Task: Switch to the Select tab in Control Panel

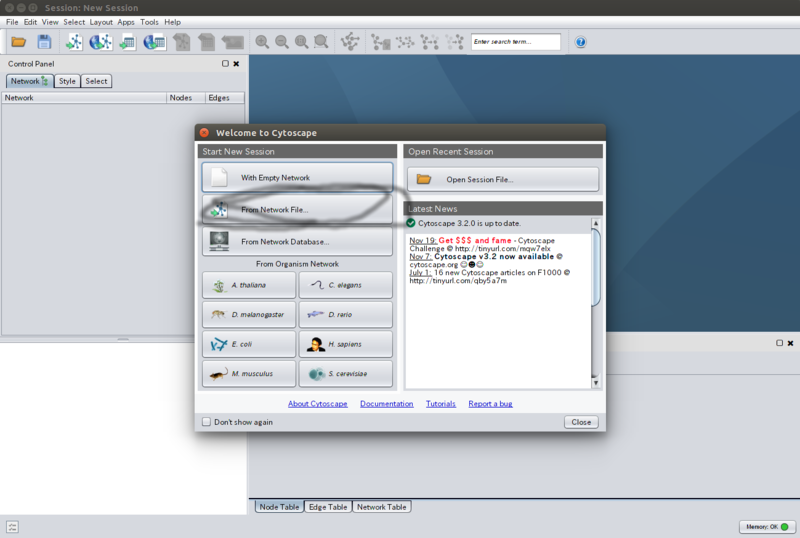Action: click(x=96, y=81)
